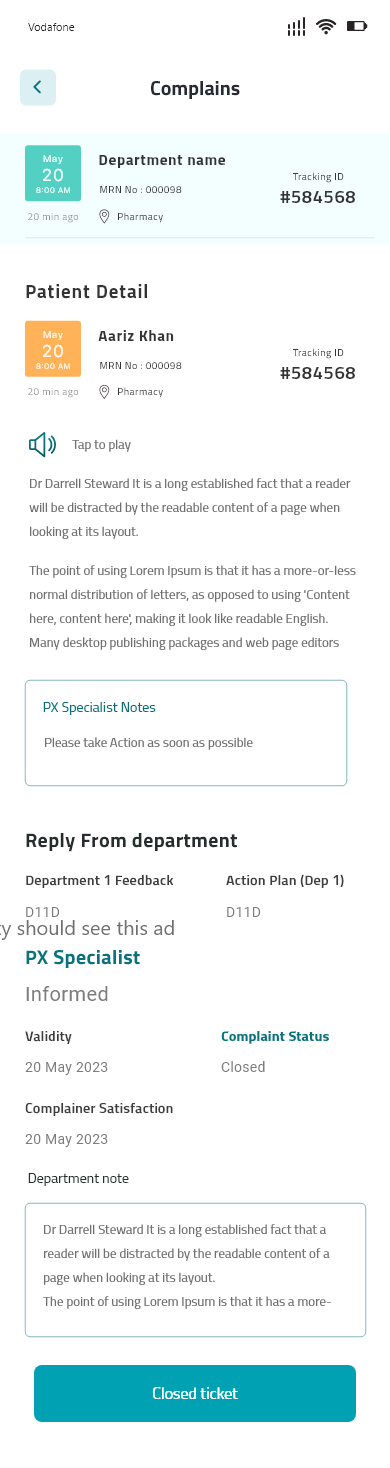Play the audio via the speaker icon
Image resolution: width=390 pixels, height=1468 pixels.
42,445
